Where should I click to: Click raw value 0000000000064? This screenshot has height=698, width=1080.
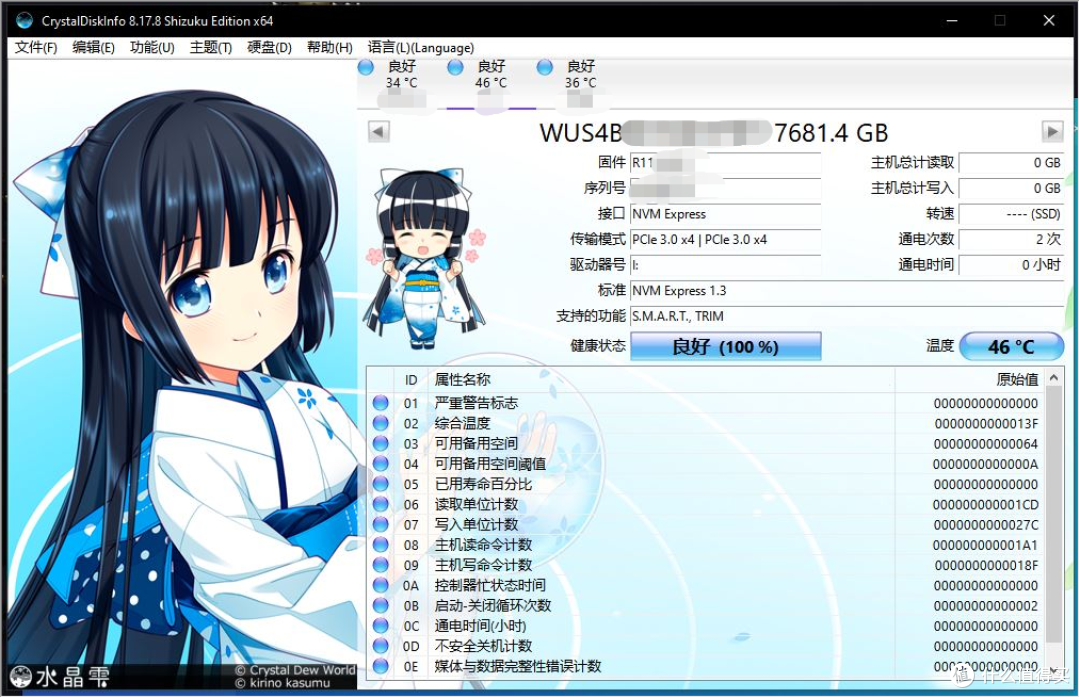[986, 444]
